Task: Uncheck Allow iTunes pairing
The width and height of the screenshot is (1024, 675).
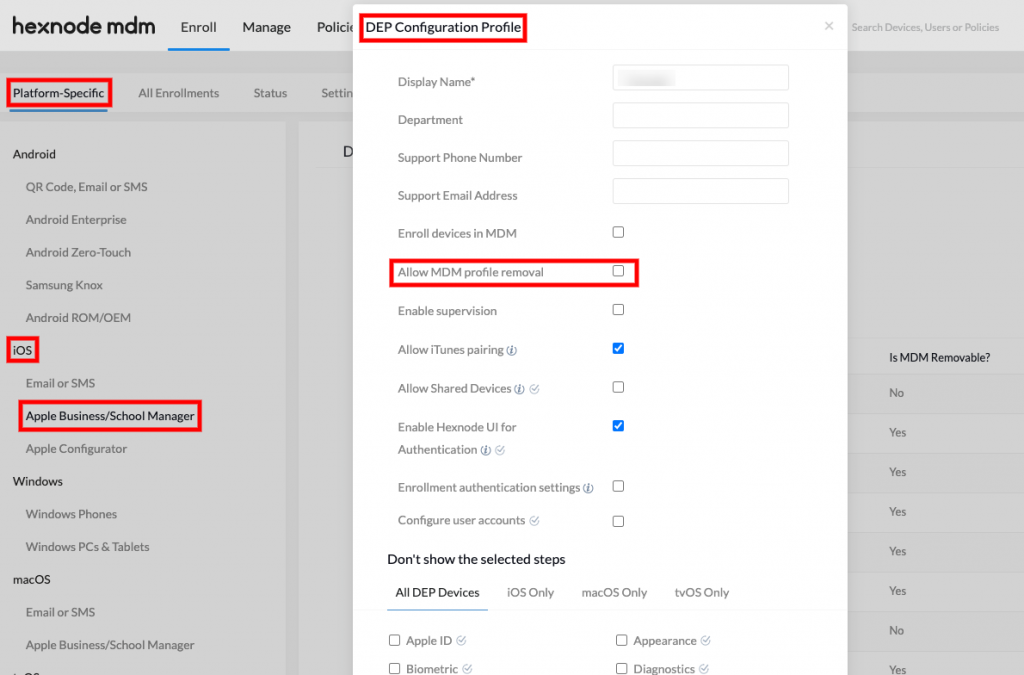Action: point(618,349)
